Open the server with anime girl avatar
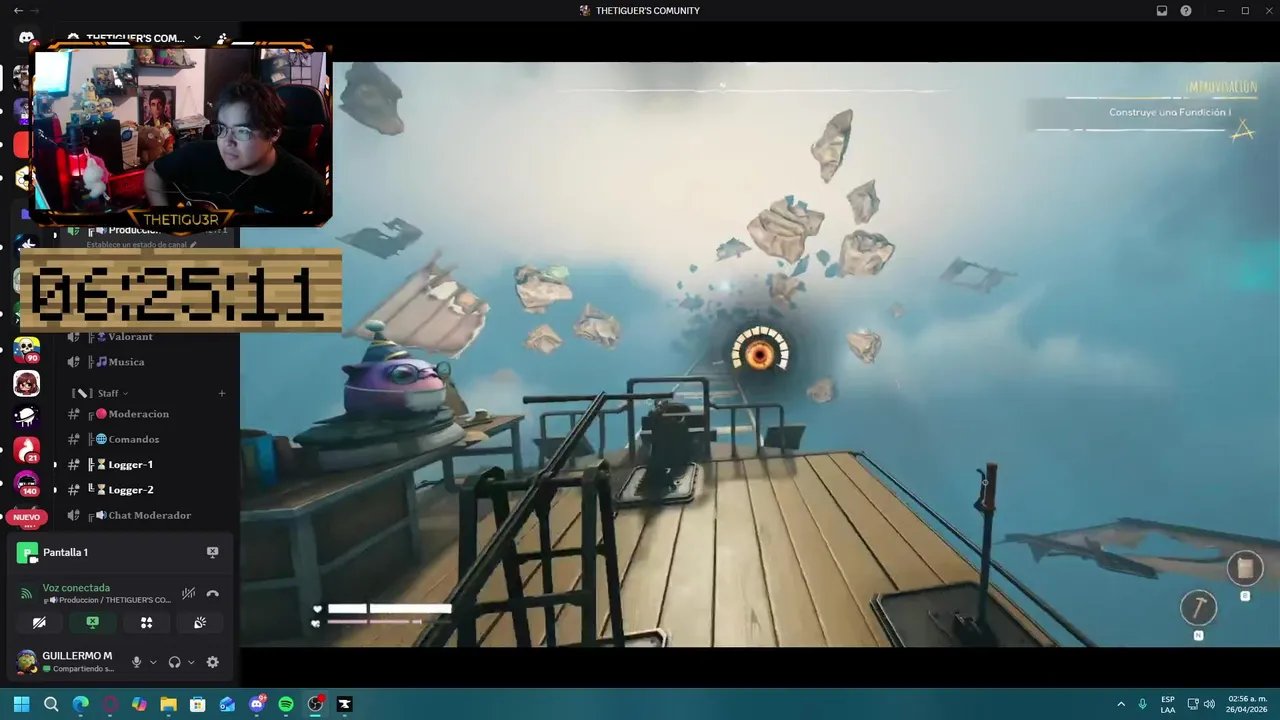Viewport: 1280px width, 720px height. (26, 383)
